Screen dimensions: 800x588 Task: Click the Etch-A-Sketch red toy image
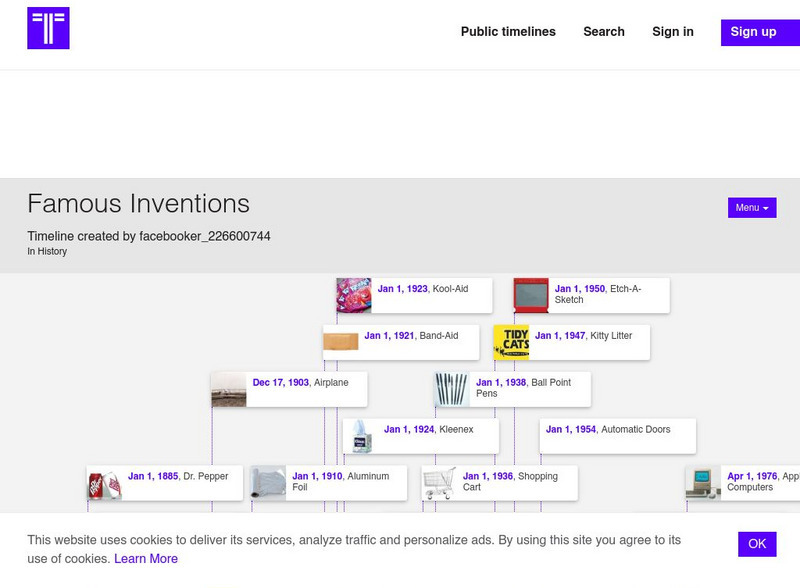(532, 296)
